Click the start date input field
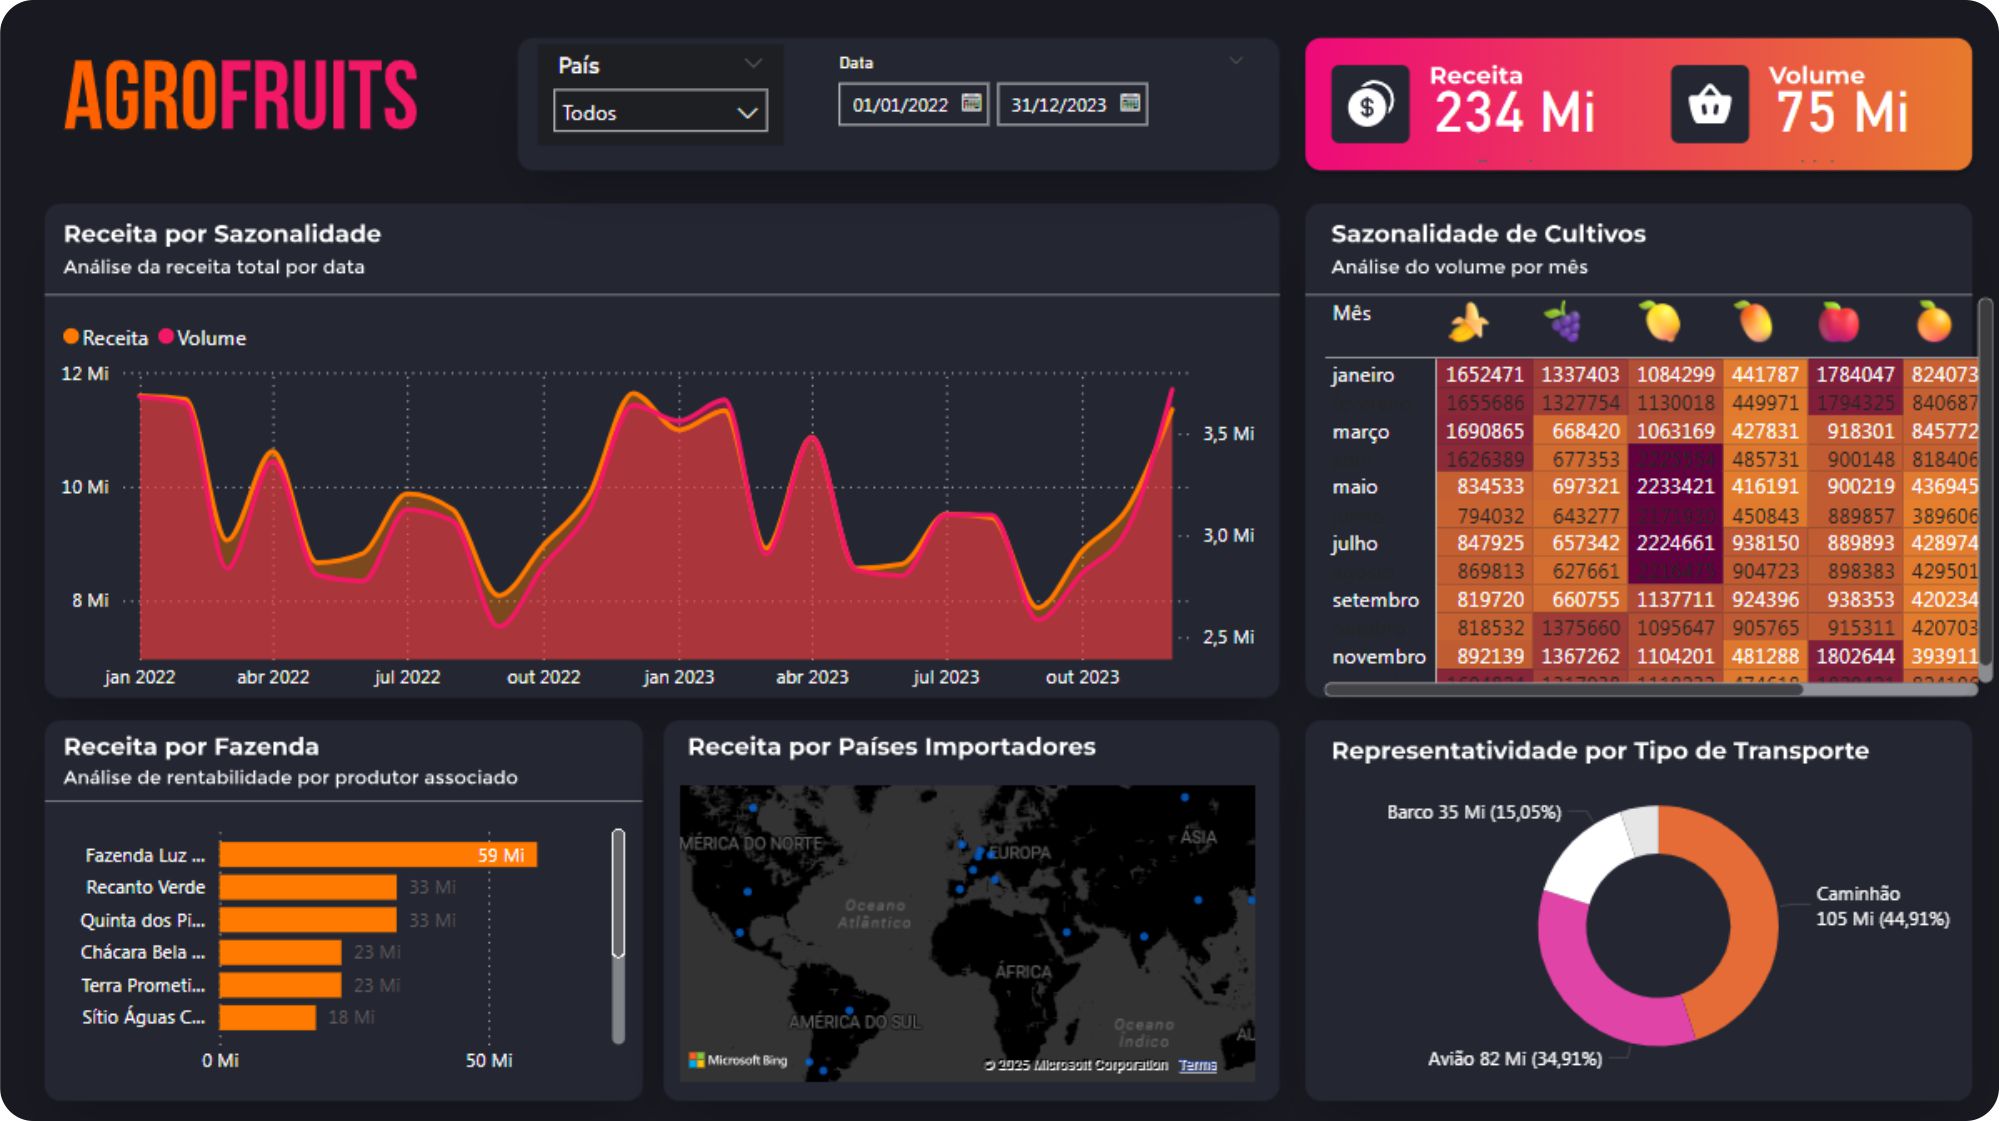Viewport: 1999px width, 1121px height. [900, 105]
